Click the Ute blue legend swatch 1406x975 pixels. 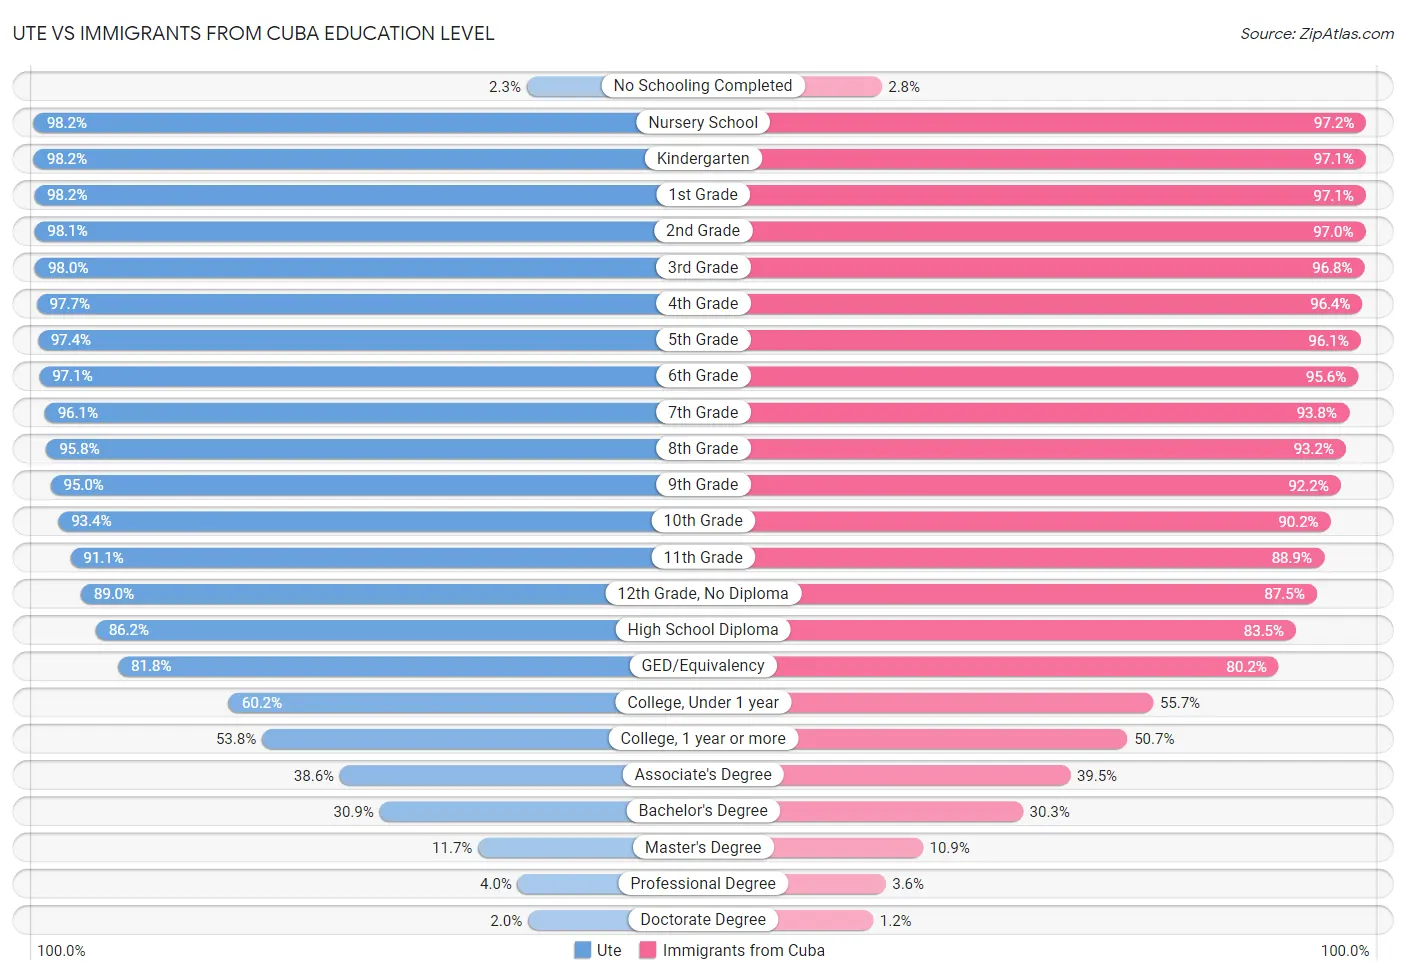pos(582,950)
